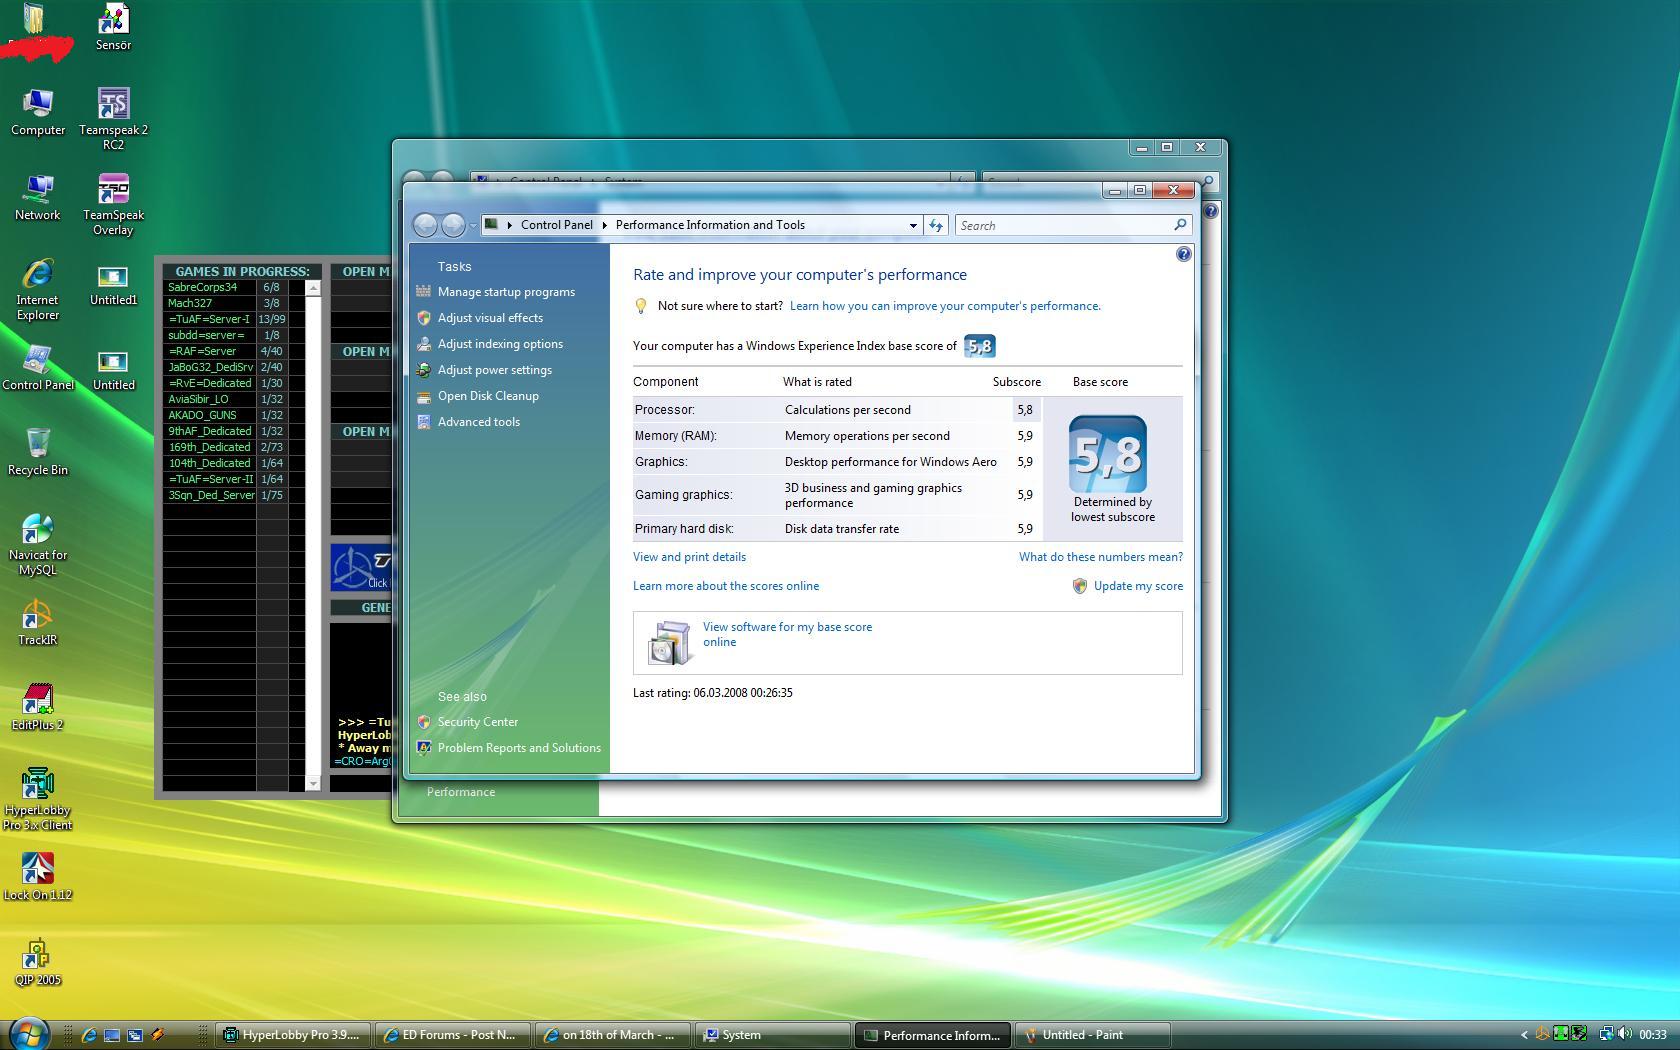Image resolution: width=1680 pixels, height=1050 pixels.
Task: Open the QIP 2005 shortcut
Action: 38,962
